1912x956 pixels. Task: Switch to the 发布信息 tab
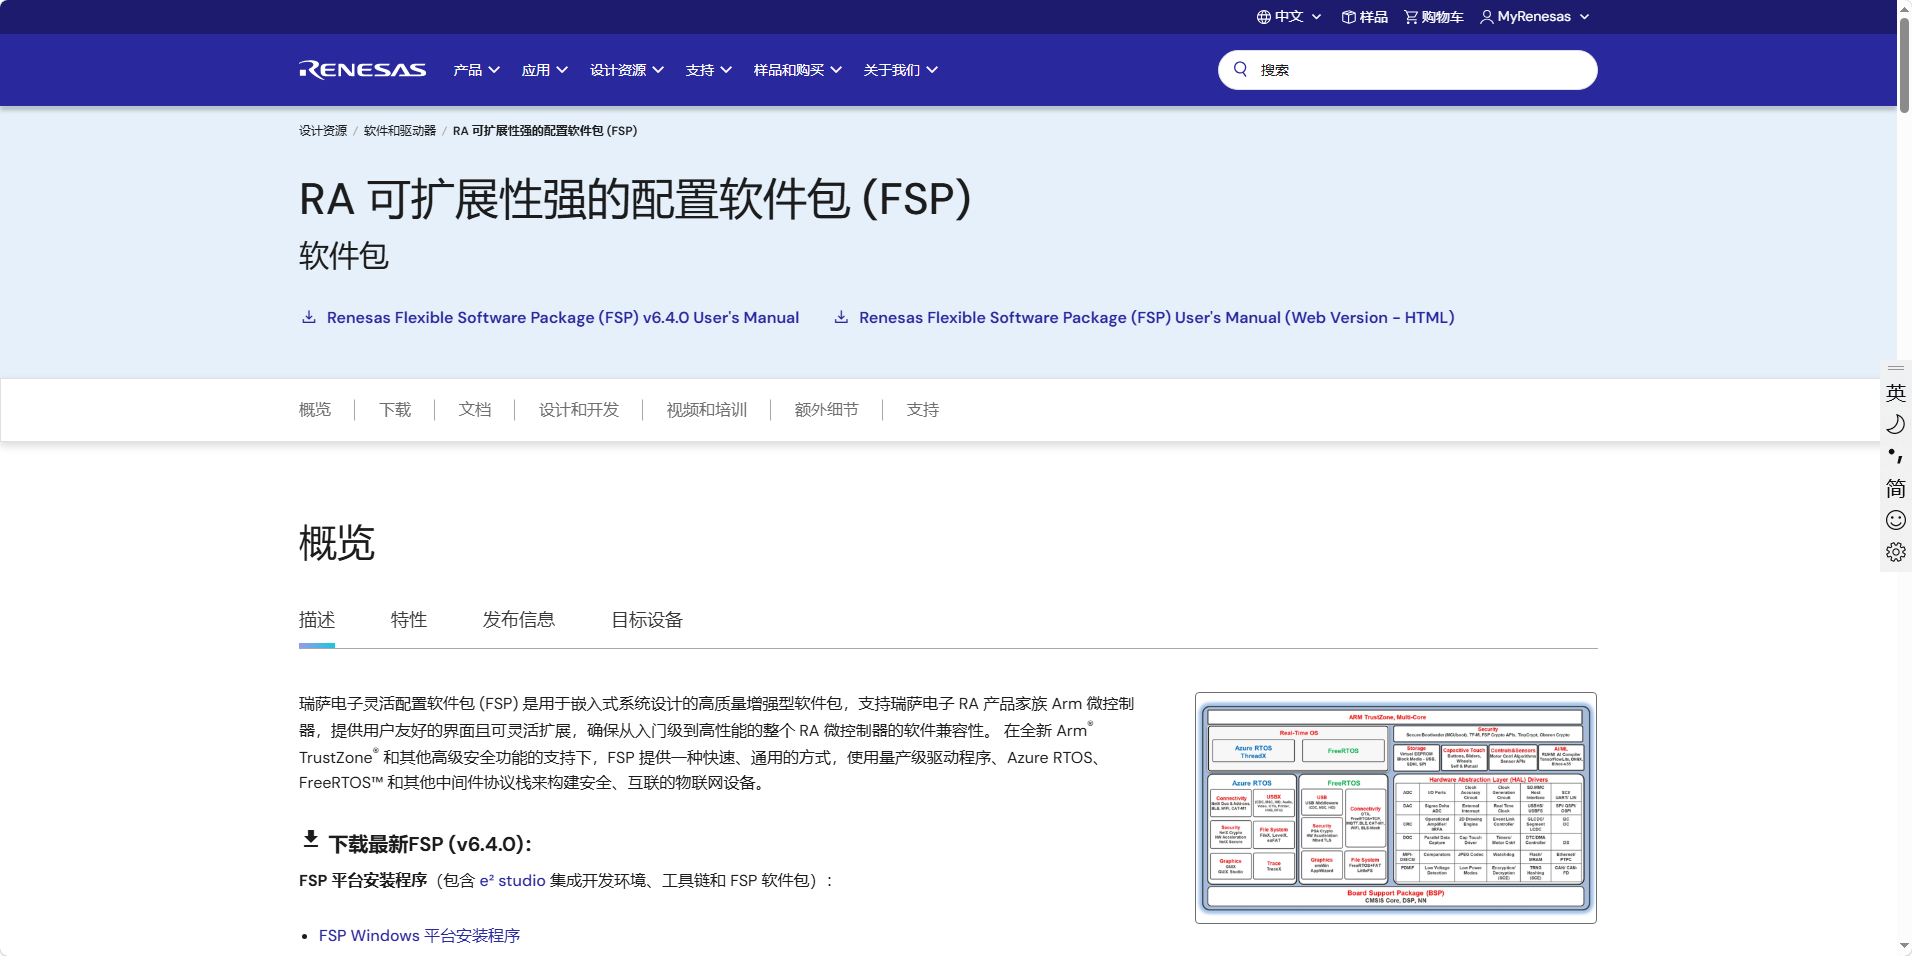[519, 620]
